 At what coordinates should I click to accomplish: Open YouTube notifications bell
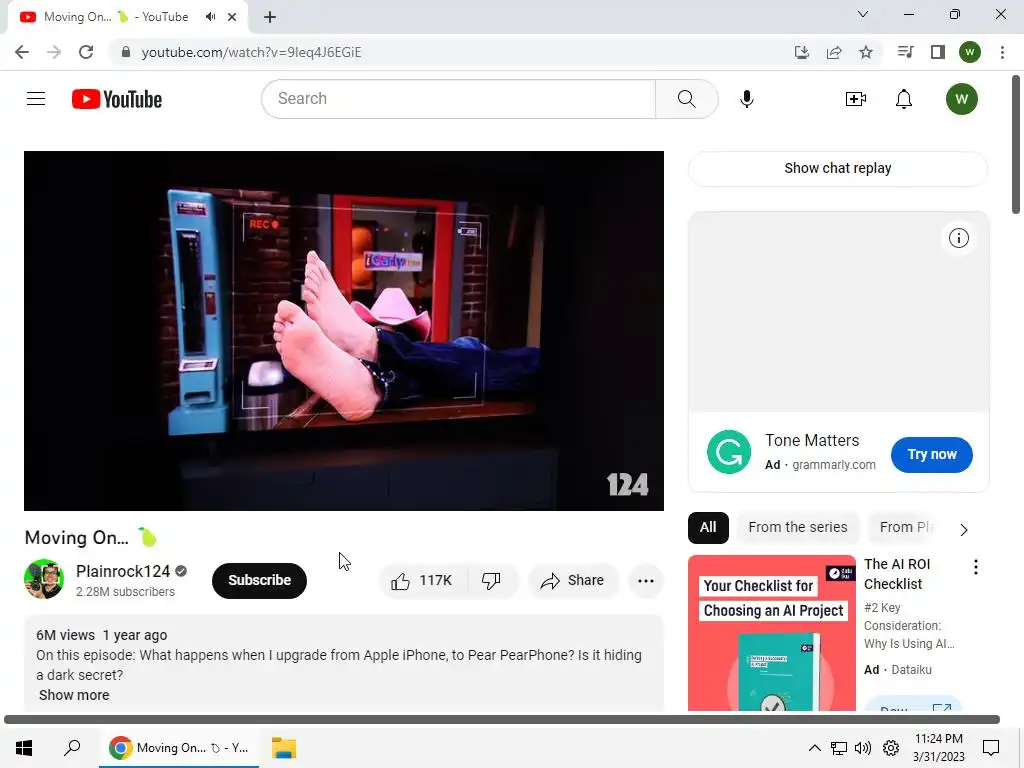[x=904, y=99]
